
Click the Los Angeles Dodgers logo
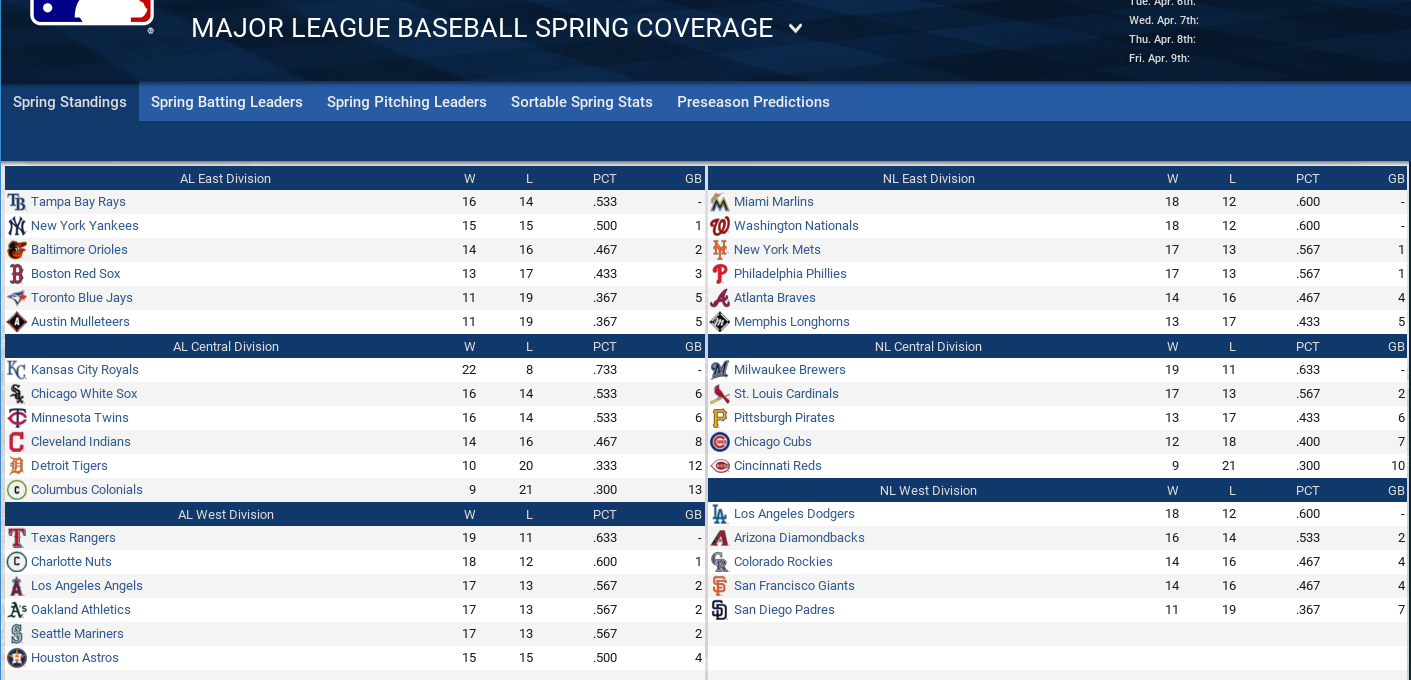719,514
